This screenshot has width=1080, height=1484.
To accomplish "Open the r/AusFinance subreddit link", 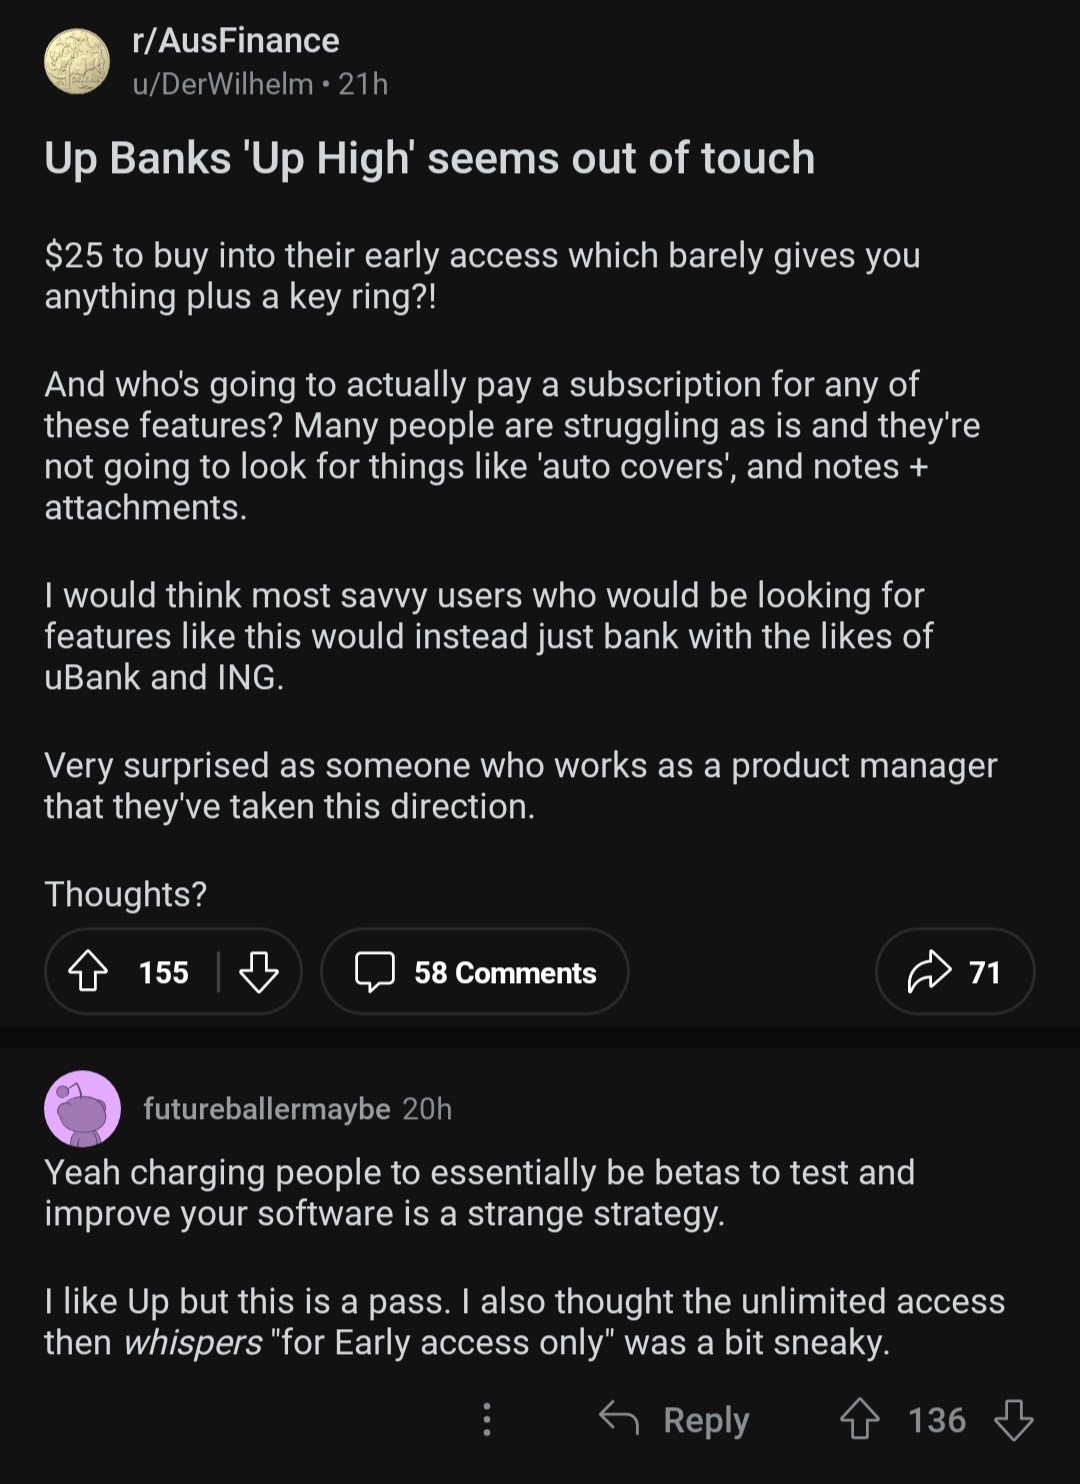I will click(236, 41).
